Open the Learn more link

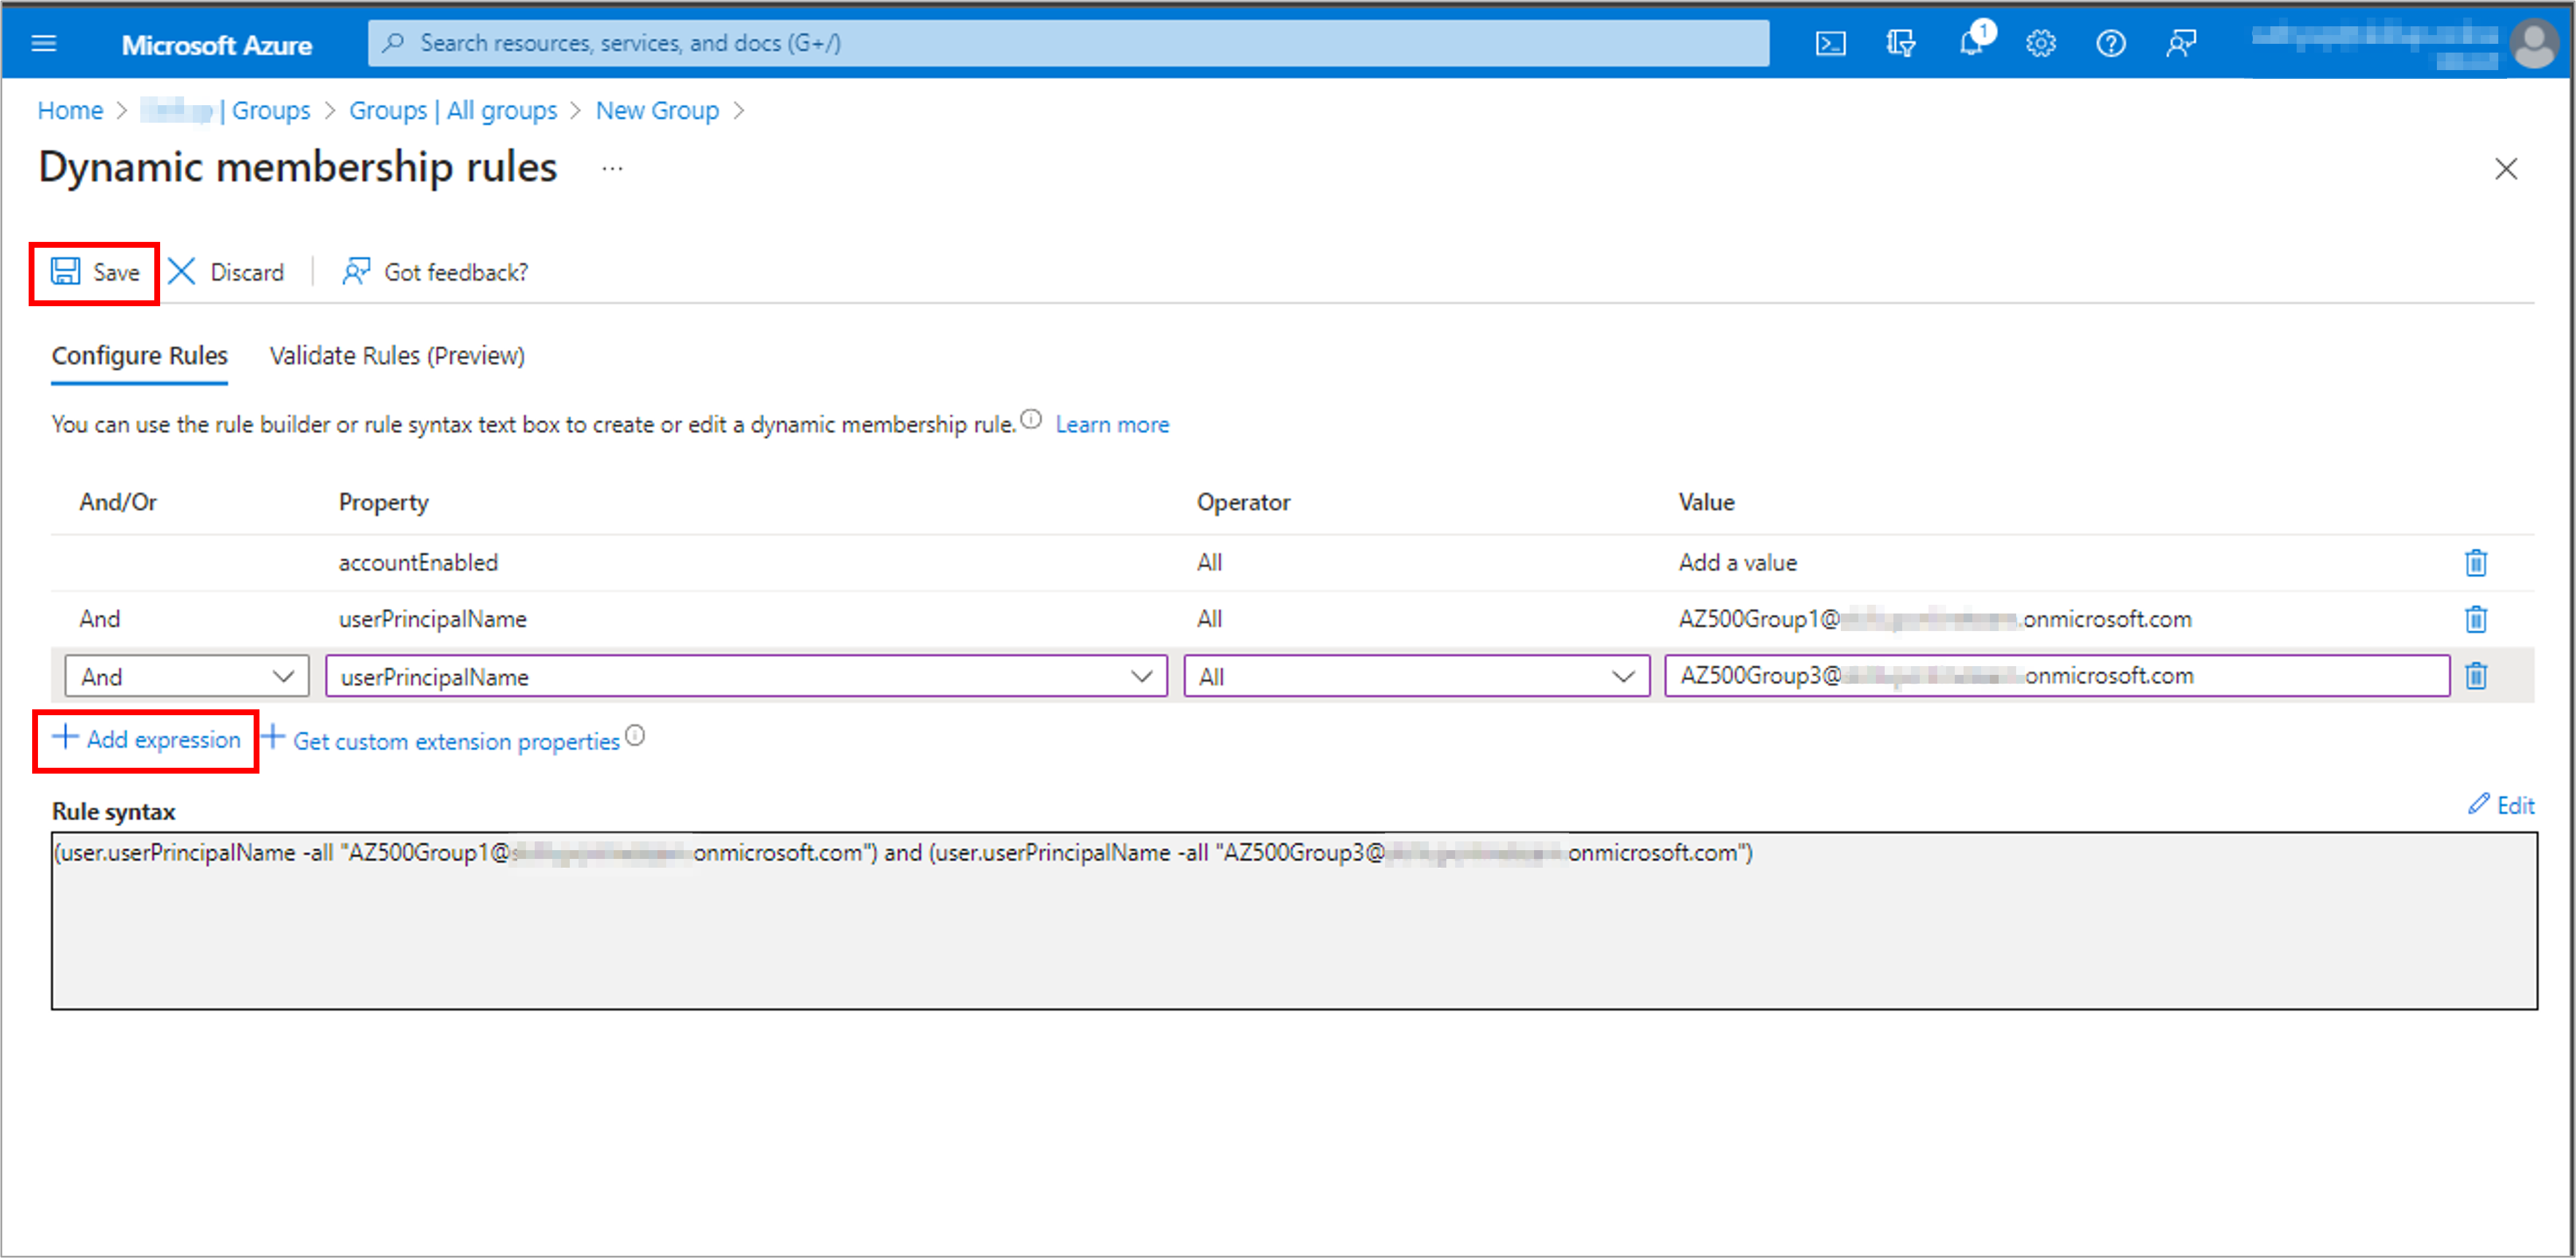pos(1112,424)
